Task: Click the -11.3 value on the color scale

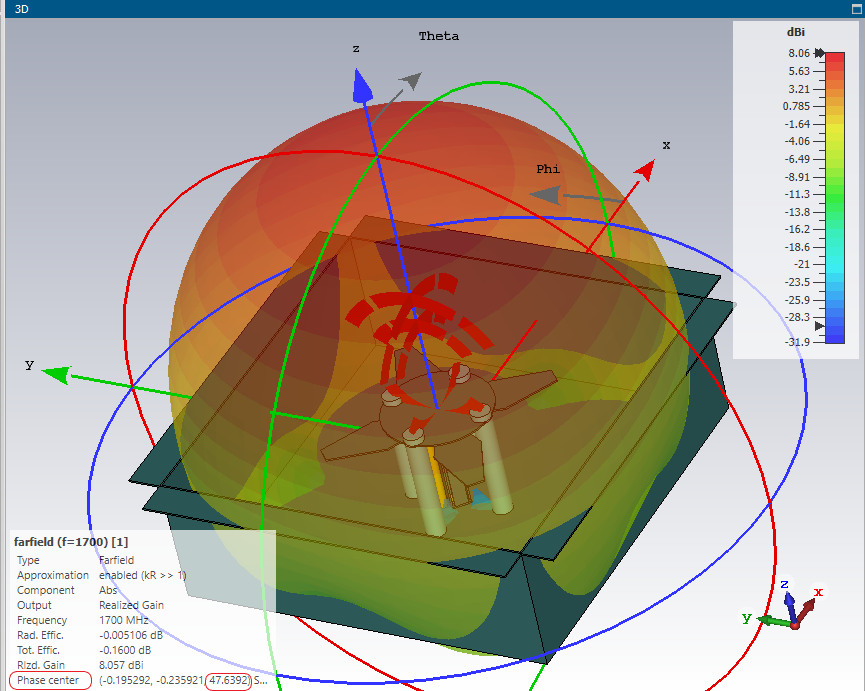Action: (x=797, y=194)
